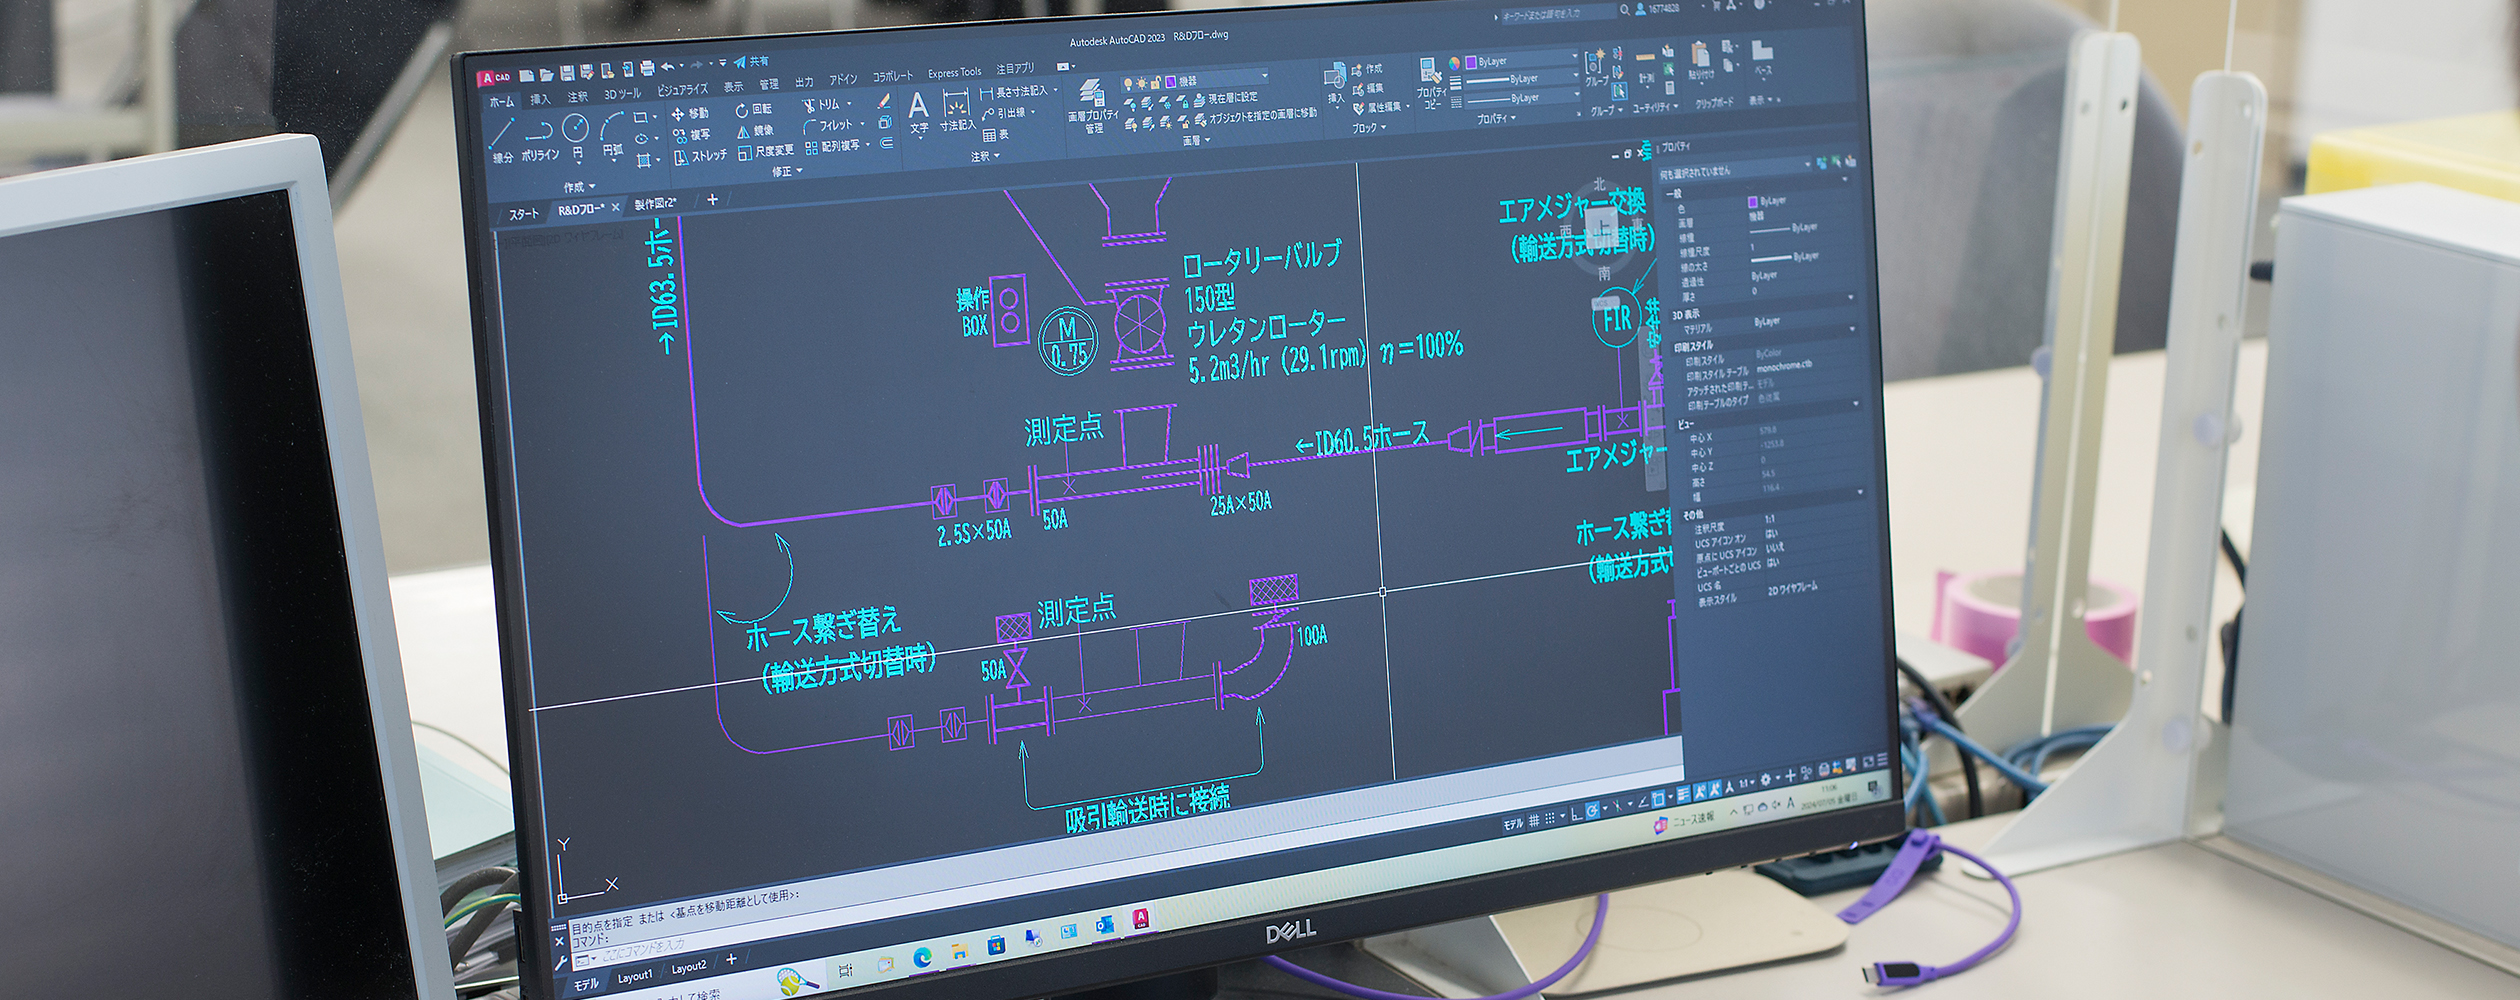
Task: Toggle snap mode in status bar
Action: 1551,819
